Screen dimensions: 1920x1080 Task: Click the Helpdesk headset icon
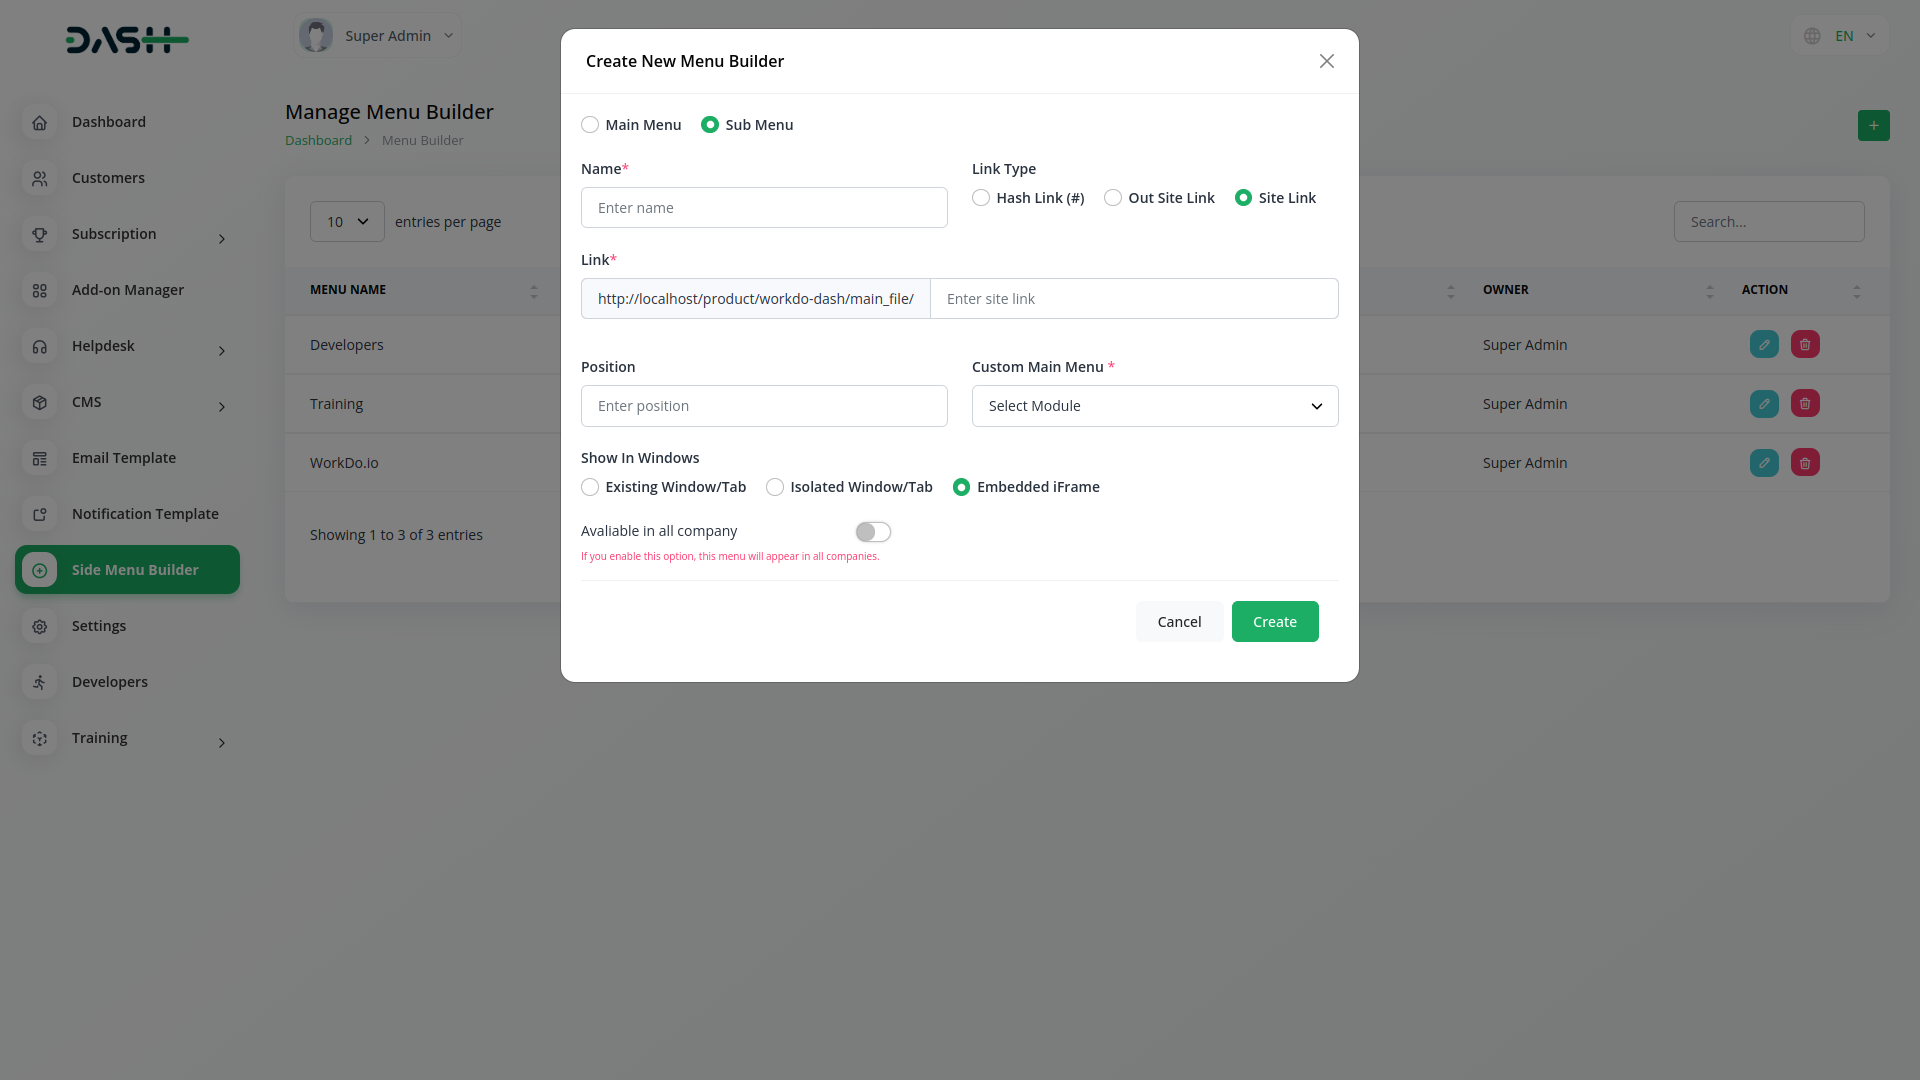point(39,346)
